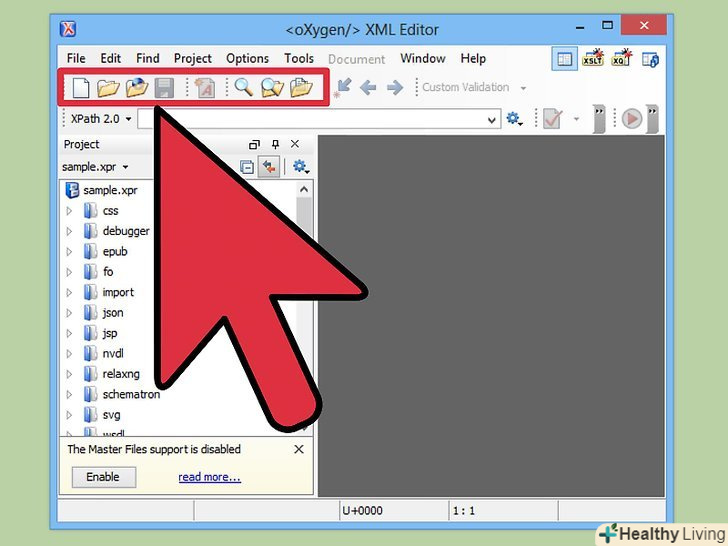Open Project panel settings gear icon

(x=301, y=166)
